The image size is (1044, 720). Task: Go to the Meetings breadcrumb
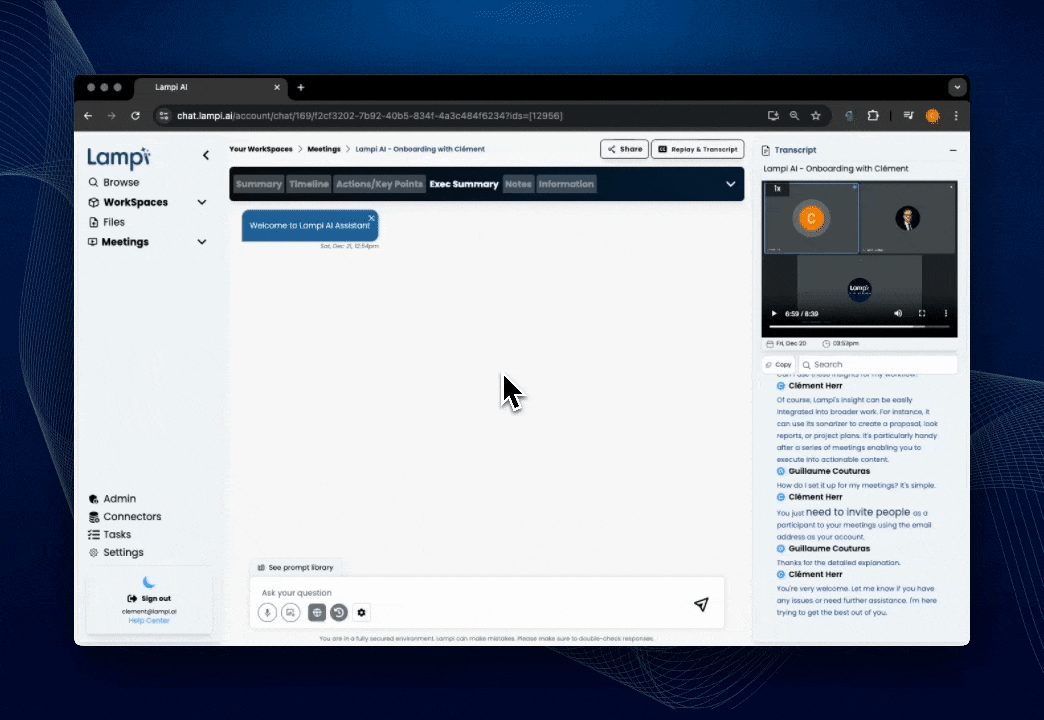pos(324,149)
